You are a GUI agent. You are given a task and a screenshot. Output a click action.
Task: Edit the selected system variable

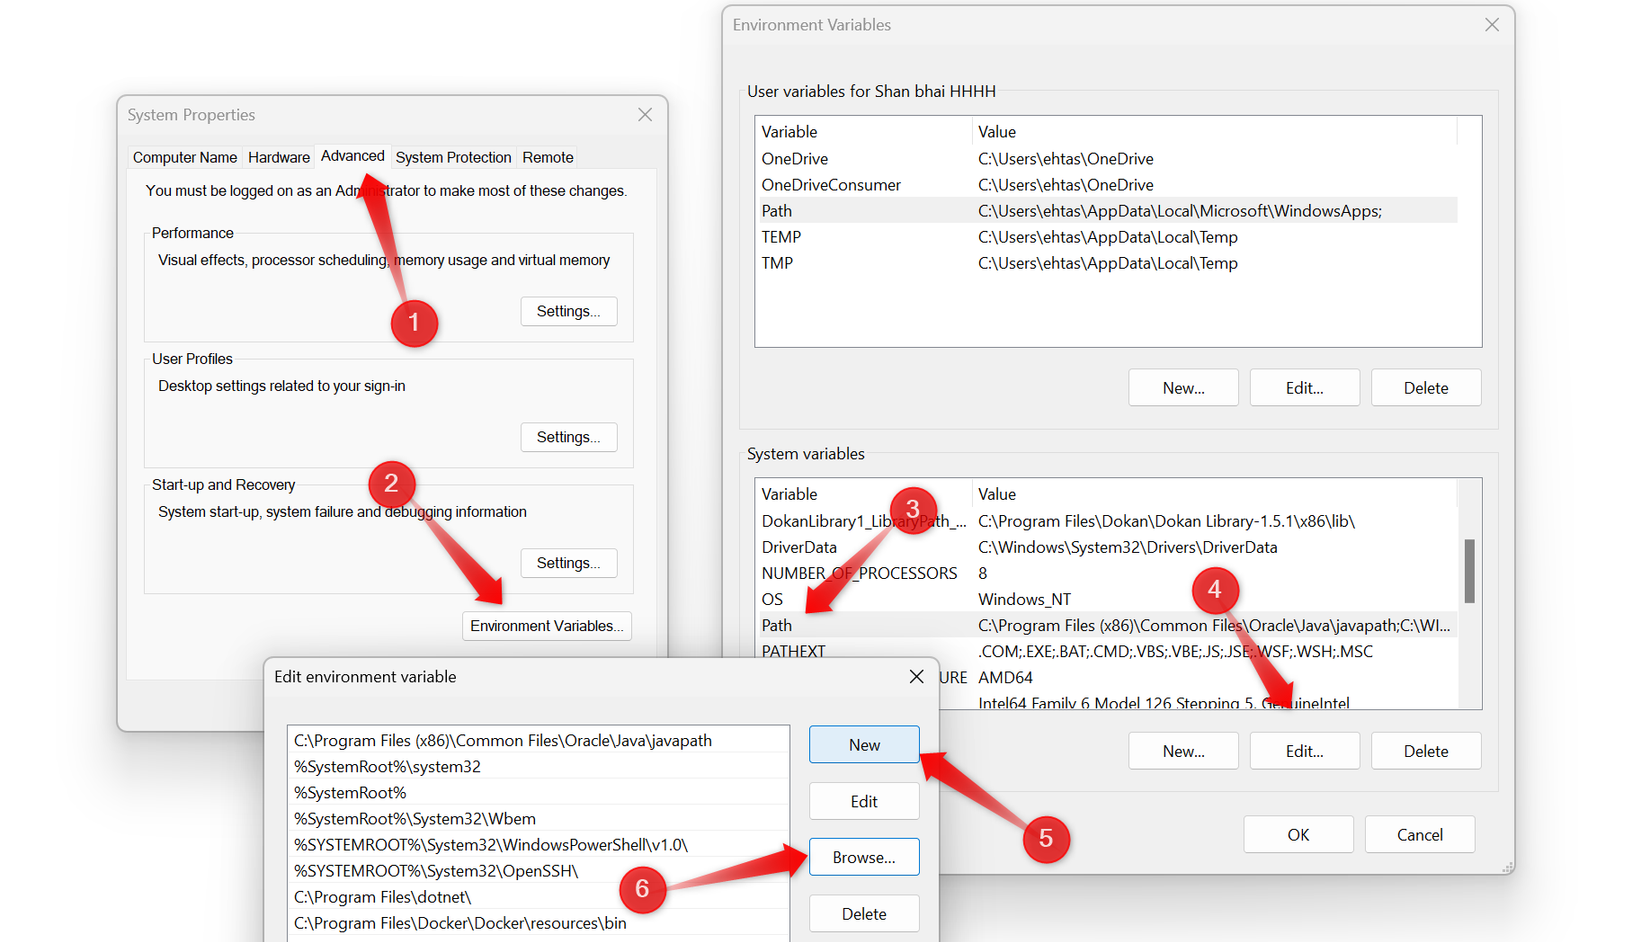(1304, 750)
